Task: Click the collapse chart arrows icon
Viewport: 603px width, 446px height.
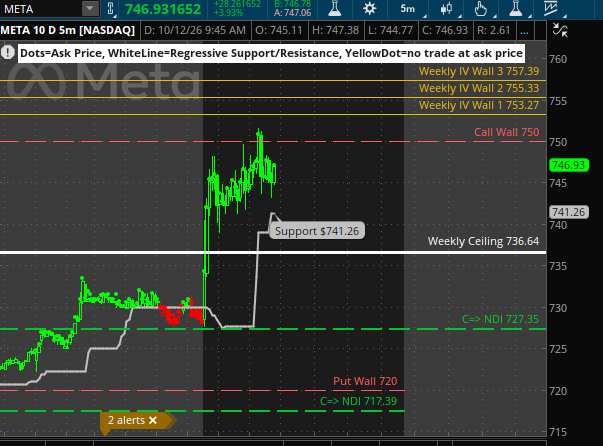Action: click(x=560, y=30)
